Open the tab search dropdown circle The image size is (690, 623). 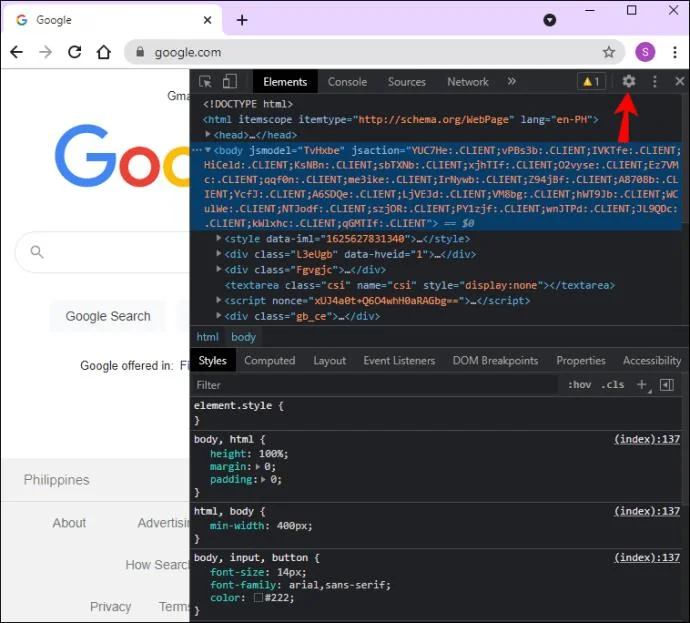(550, 20)
